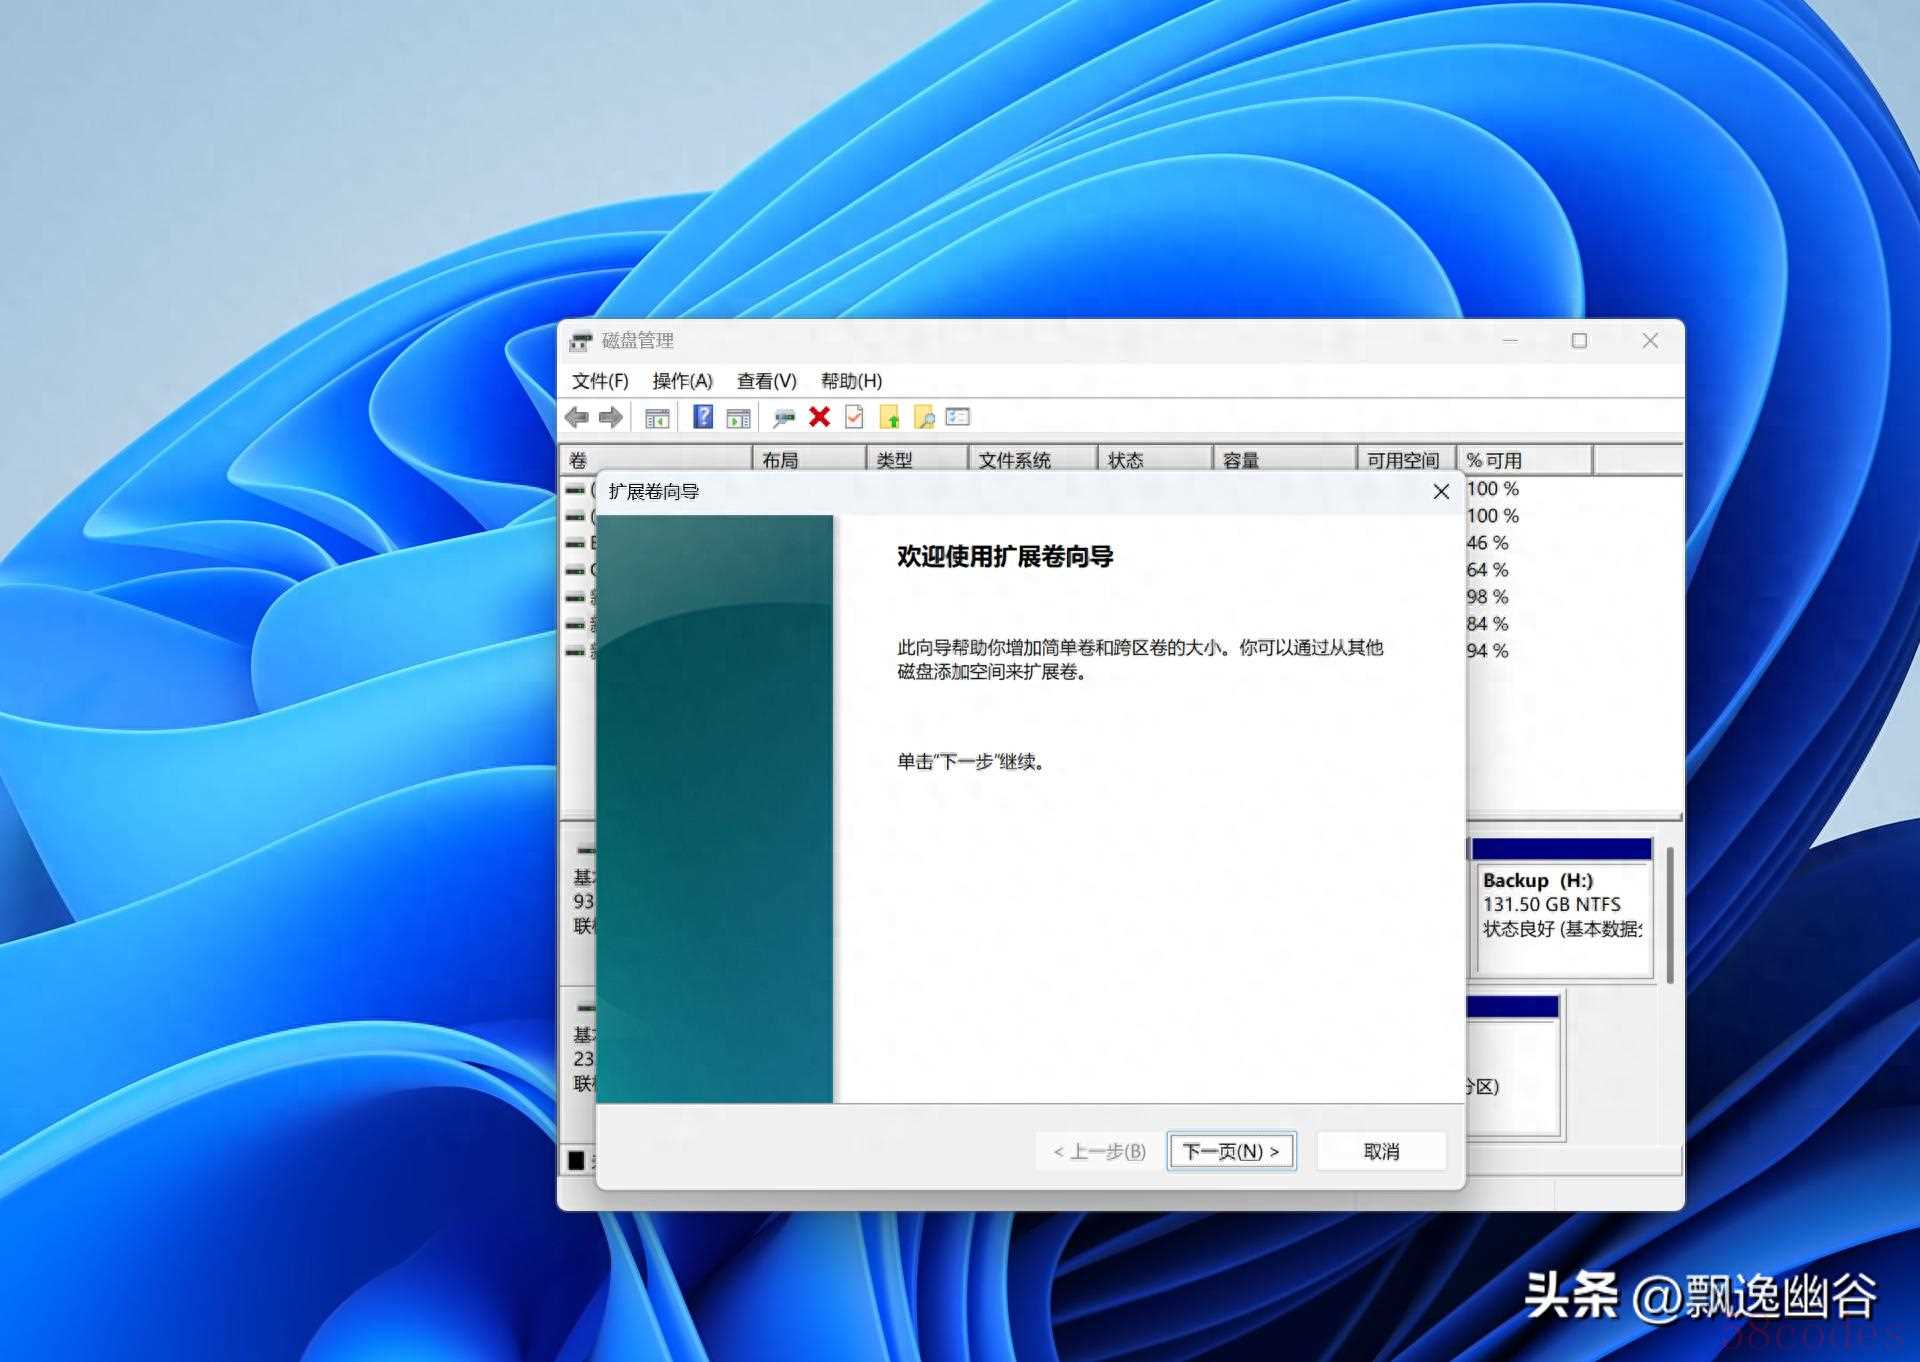The height and width of the screenshot is (1362, 1920).
Task: Close the 扩展卷向导 dialog
Action: (1441, 492)
